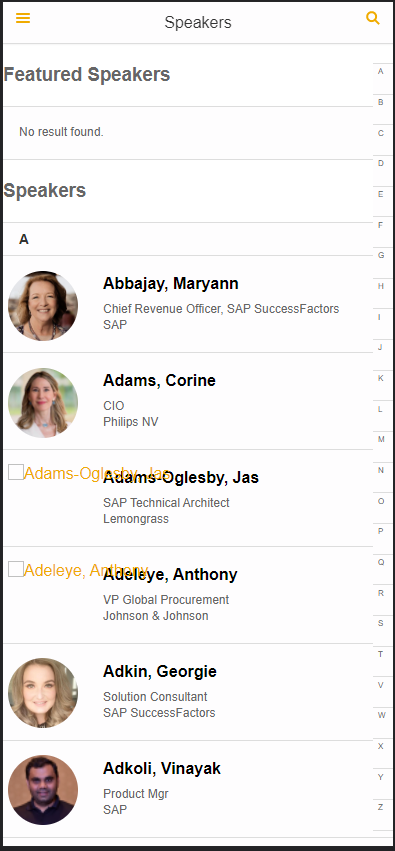Click the orange Adams-Oglesby, Jas link text
The height and width of the screenshot is (851, 395).
click(x=97, y=473)
